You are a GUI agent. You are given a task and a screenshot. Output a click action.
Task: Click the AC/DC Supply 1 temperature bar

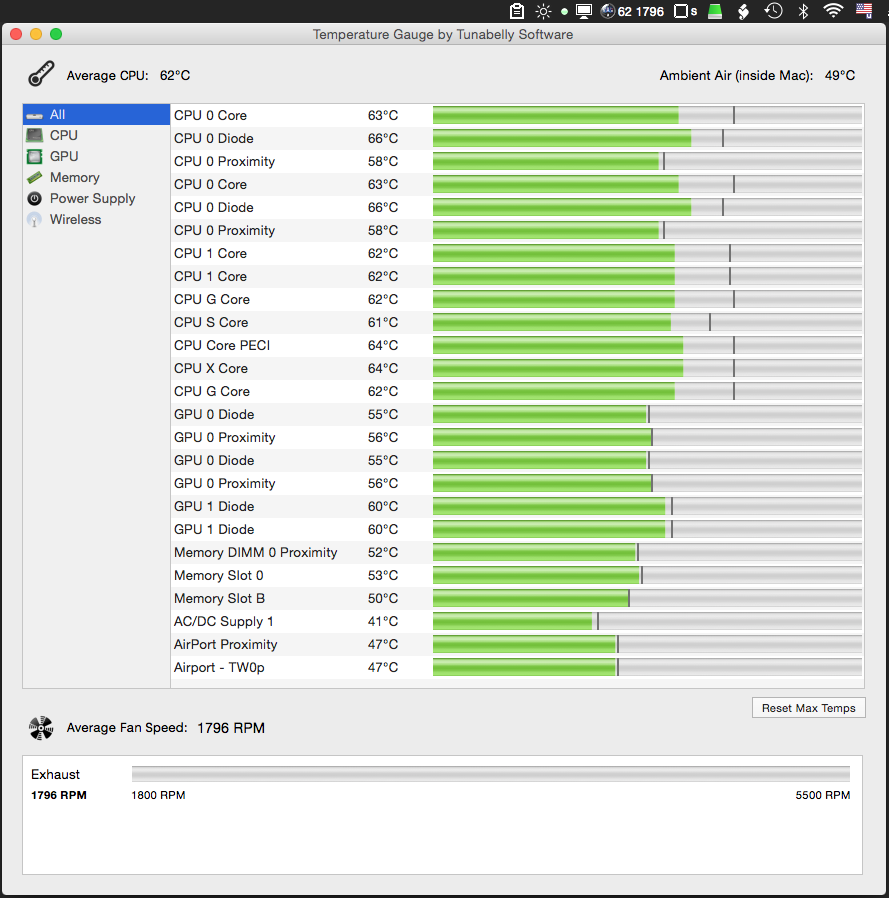tap(647, 621)
